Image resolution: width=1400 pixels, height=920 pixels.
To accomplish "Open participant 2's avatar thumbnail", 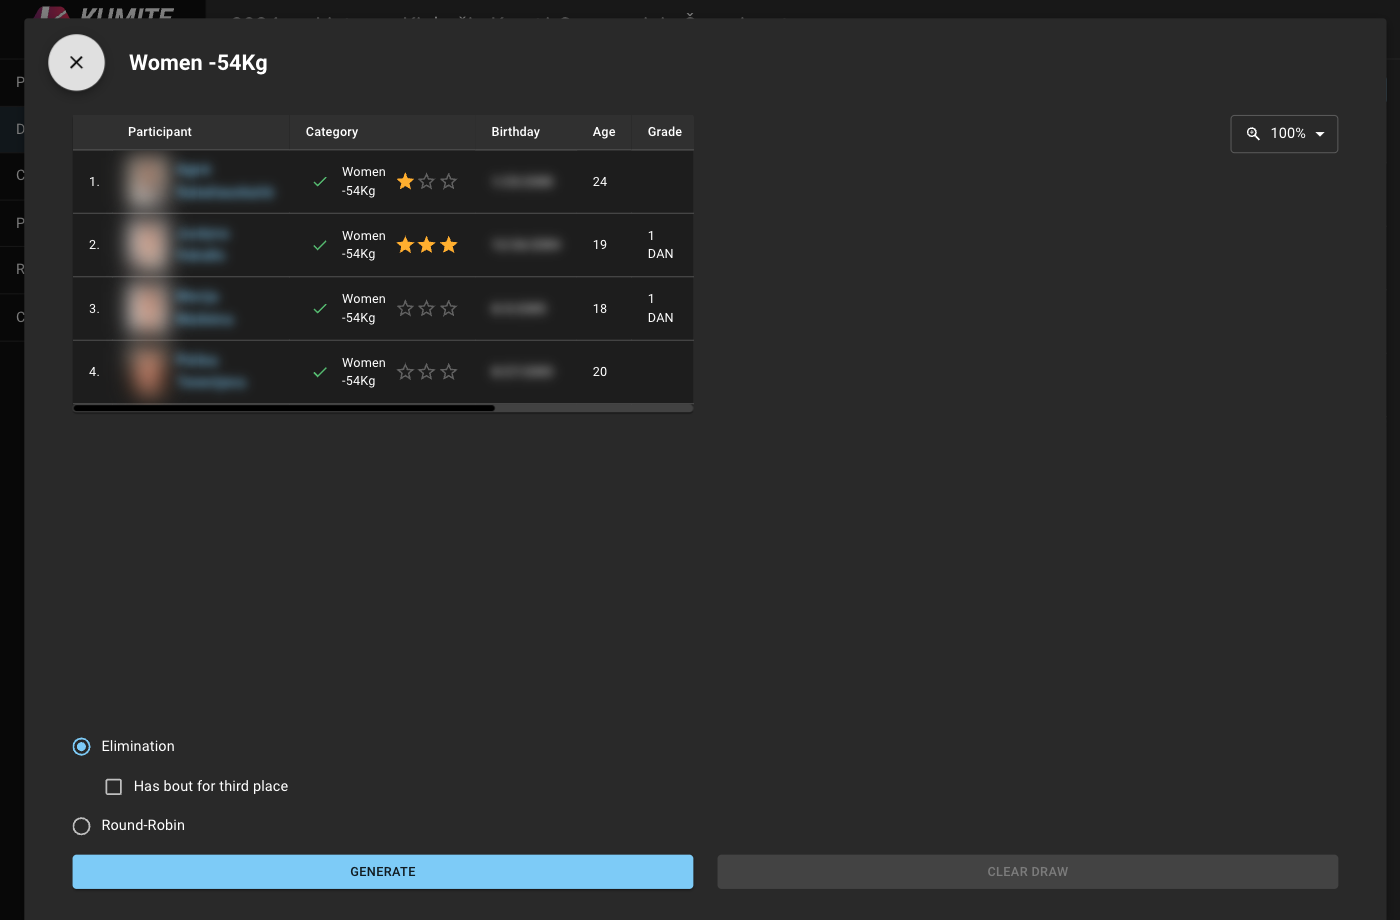I will coord(148,245).
